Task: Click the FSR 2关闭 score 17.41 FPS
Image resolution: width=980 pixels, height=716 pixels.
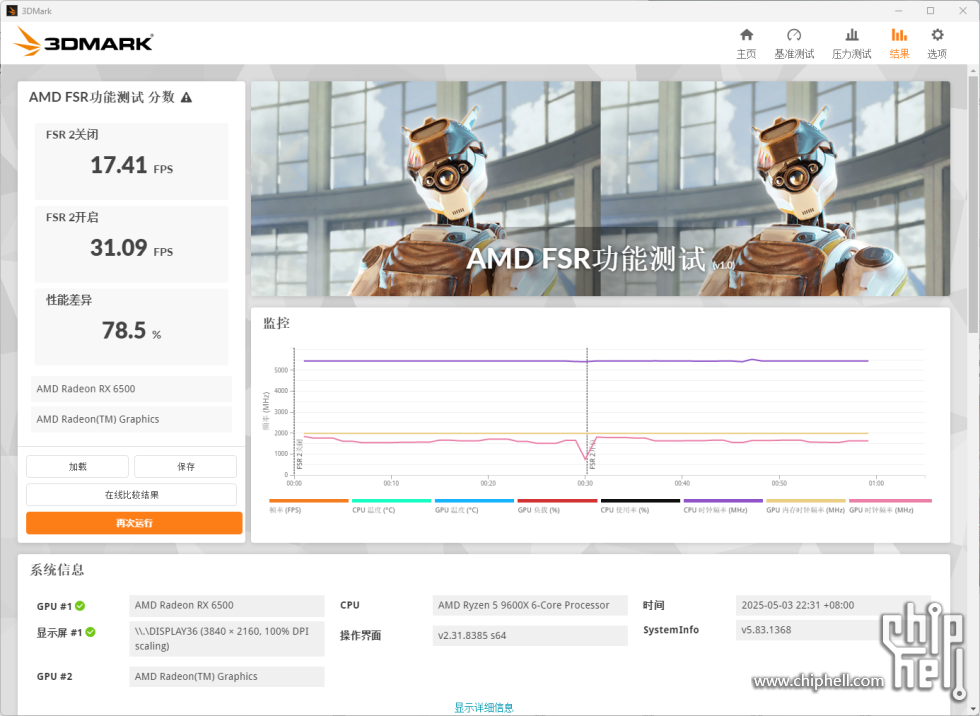Action: [x=132, y=166]
